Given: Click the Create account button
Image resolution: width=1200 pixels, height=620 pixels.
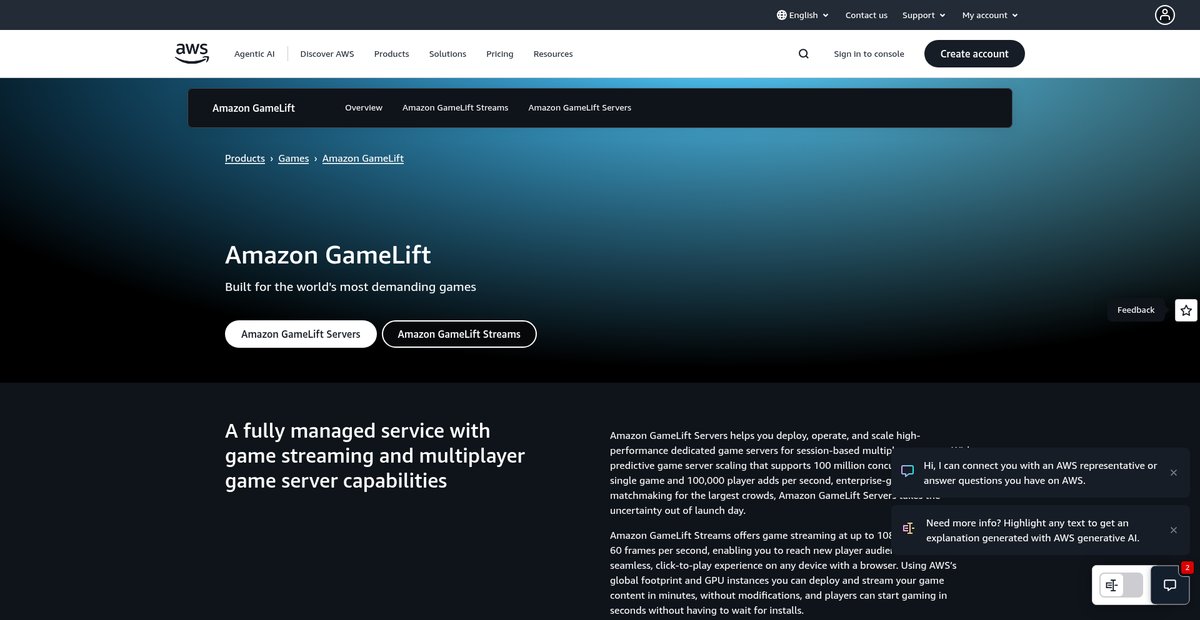Looking at the screenshot, I should coord(974,54).
